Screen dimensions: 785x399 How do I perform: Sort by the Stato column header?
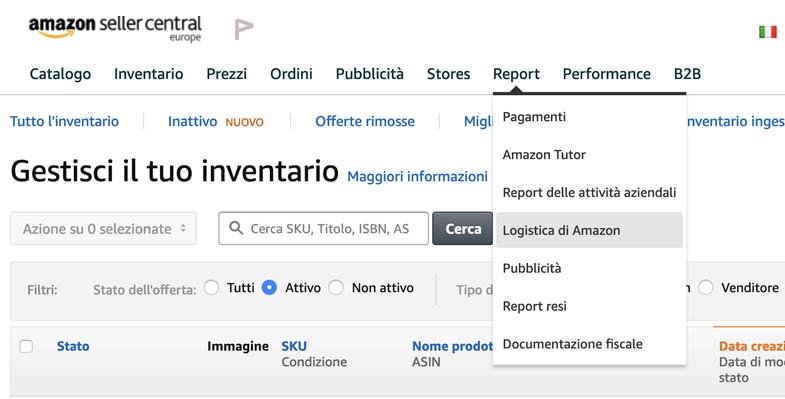point(73,346)
